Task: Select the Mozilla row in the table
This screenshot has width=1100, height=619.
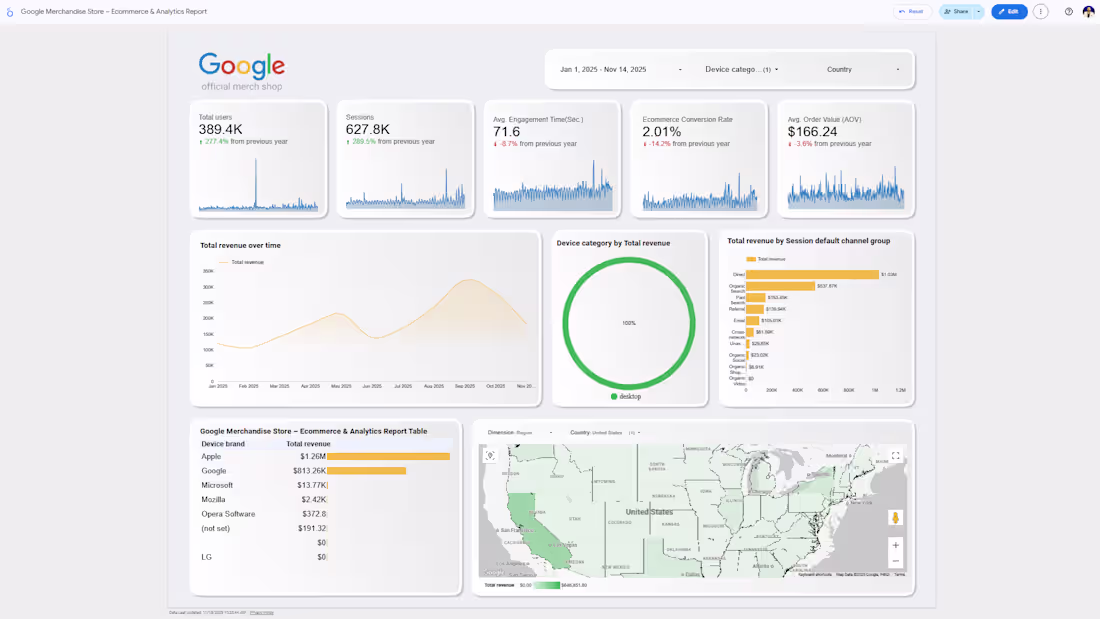Action: click(x=326, y=500)
